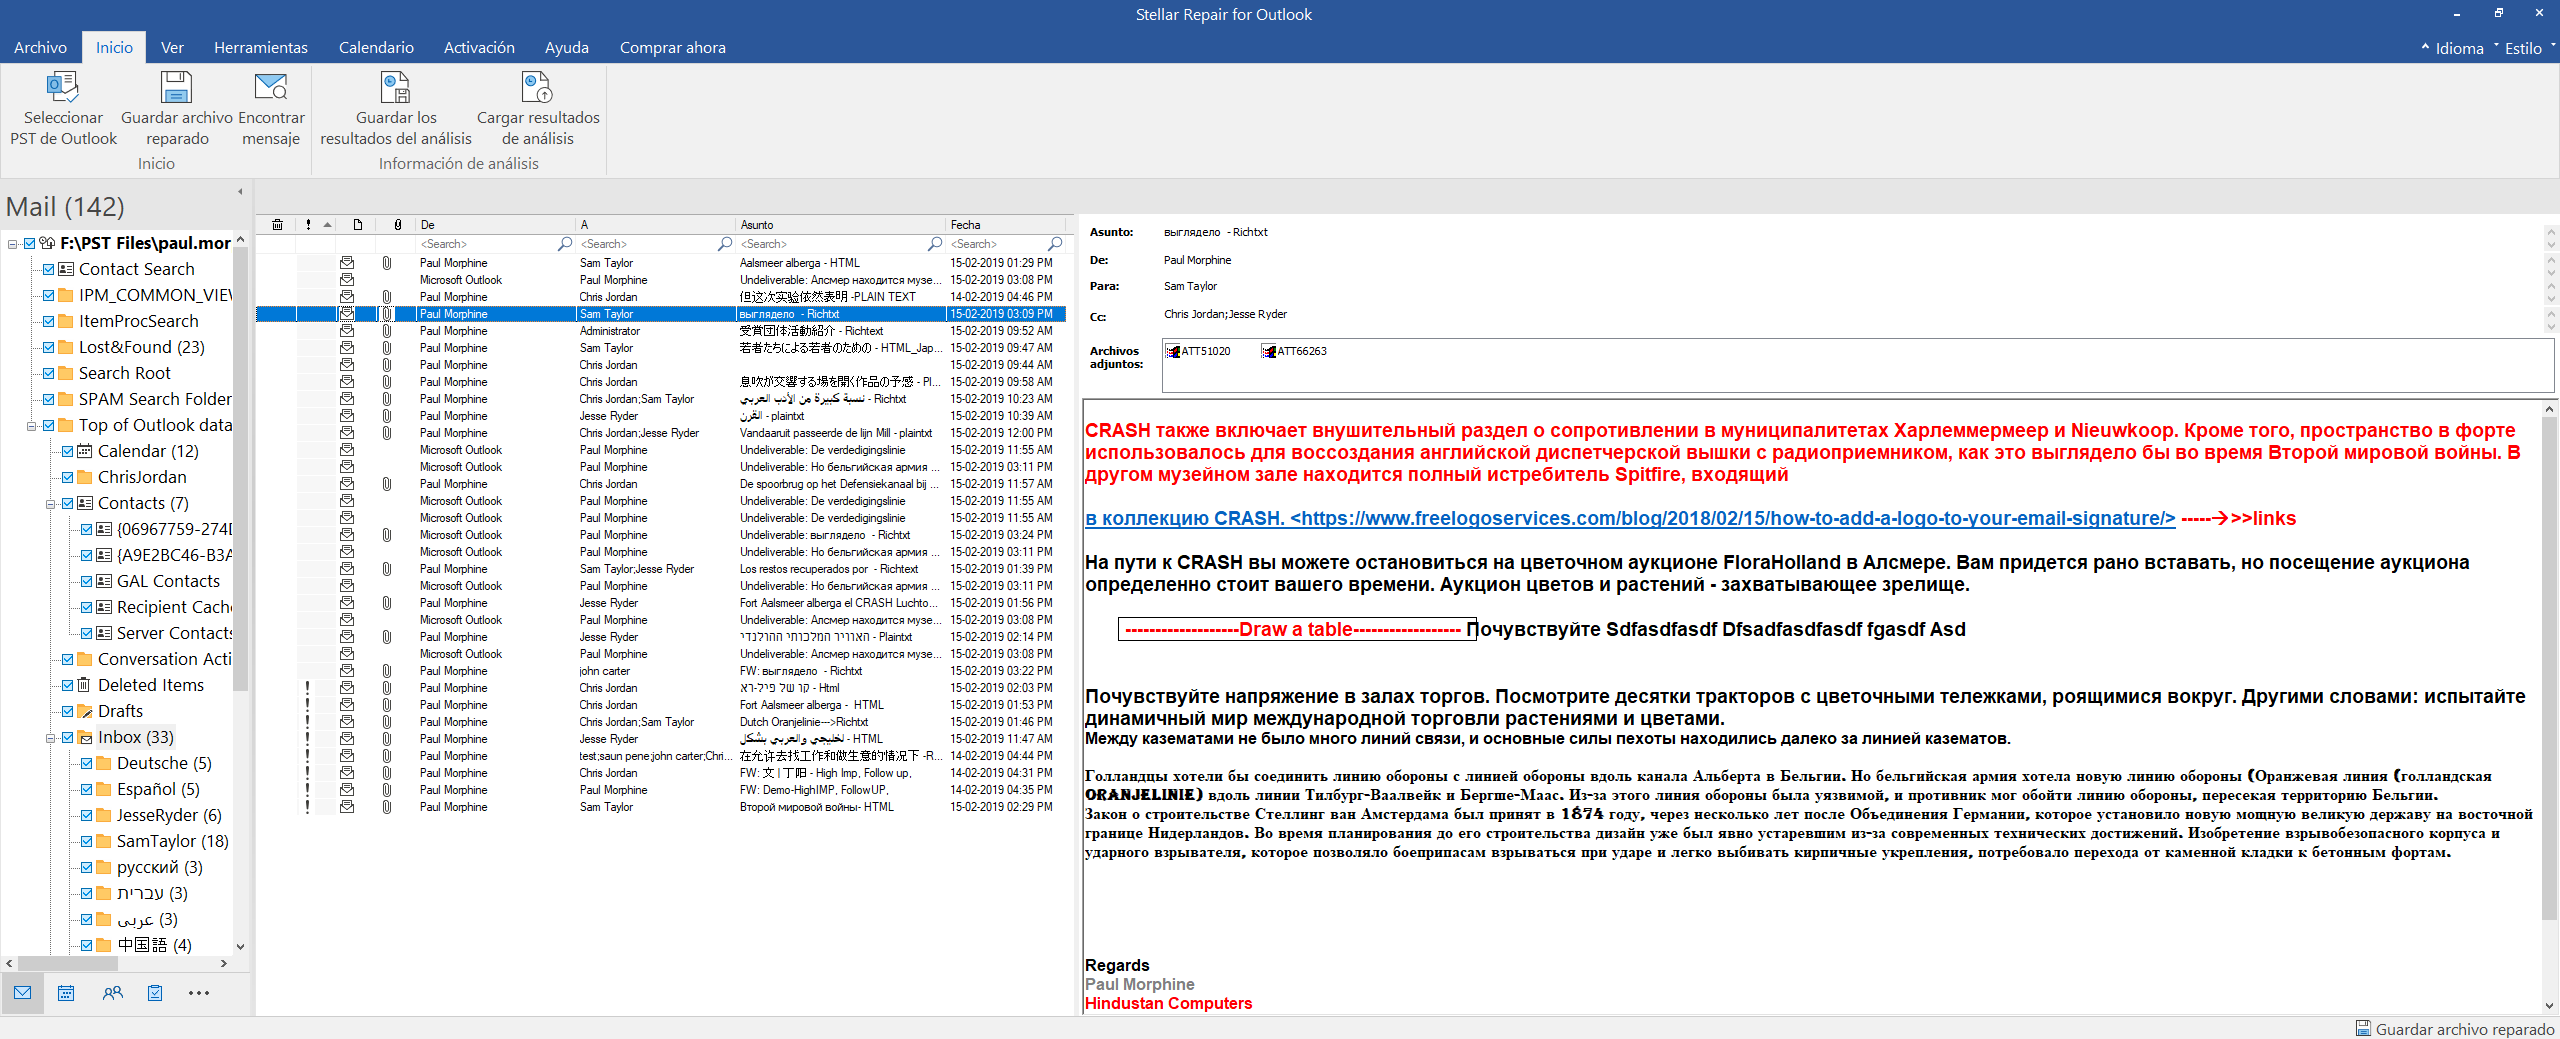Click Cargar resultados de análisis icon
The image size is (2560, 1039).
[538, 88]
